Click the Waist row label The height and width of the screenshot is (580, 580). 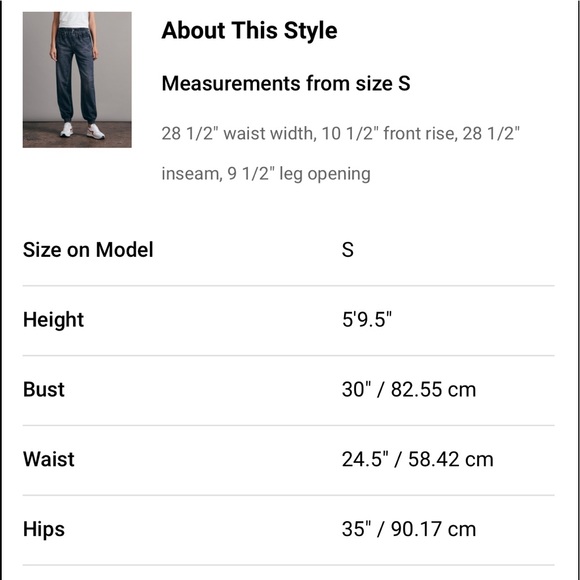(x=48, y=459)
